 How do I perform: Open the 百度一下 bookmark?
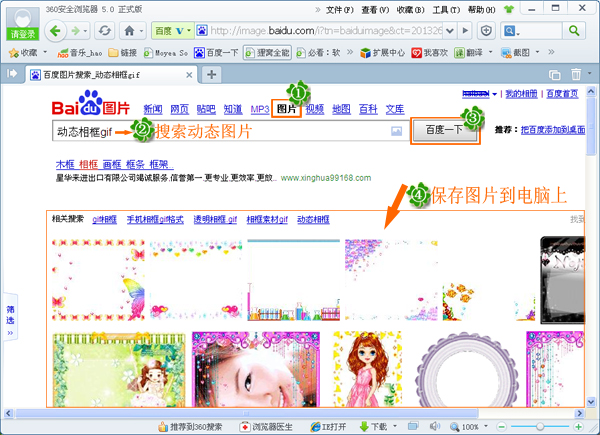216,53
